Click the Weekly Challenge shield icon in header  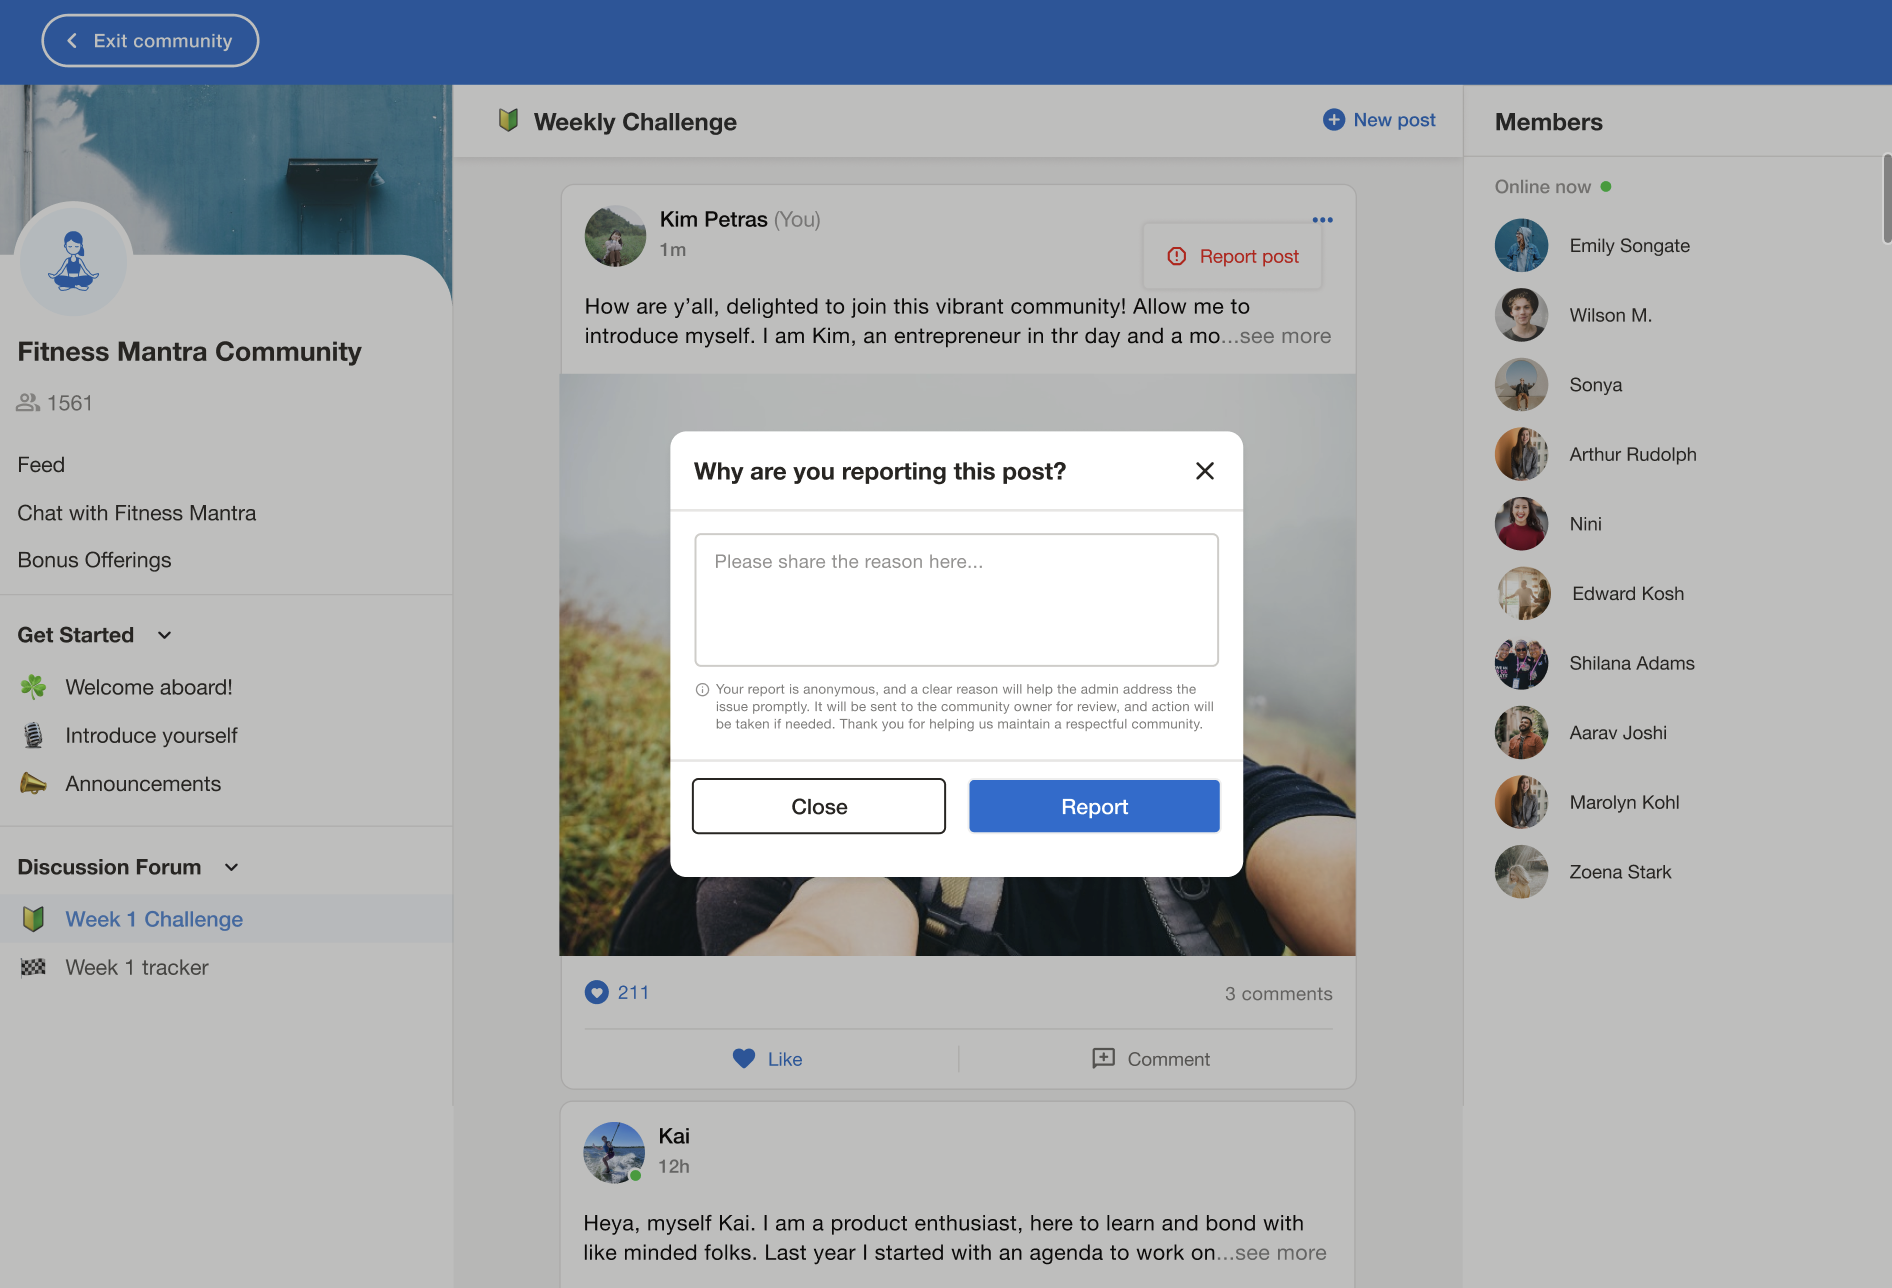click(x=508, y=121)
